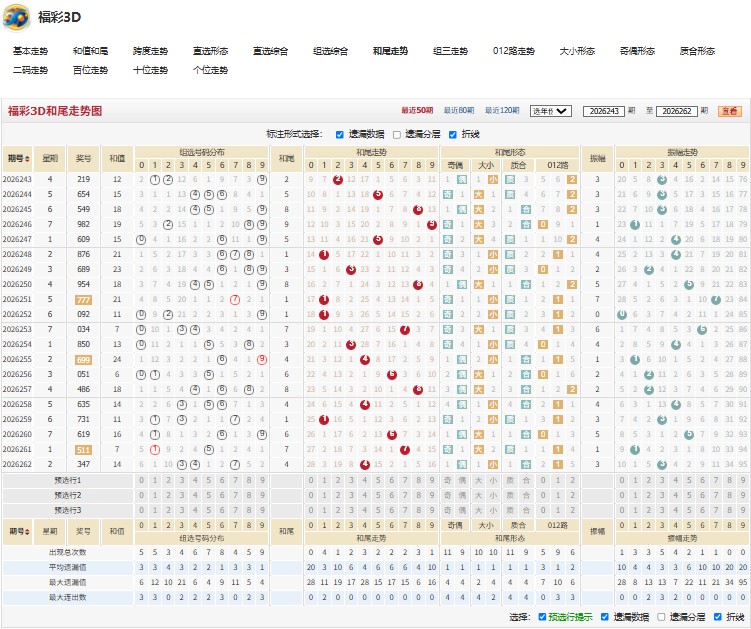Switch to 和尾走势 tab
This screenshot has width=751, height=629.
390,51
